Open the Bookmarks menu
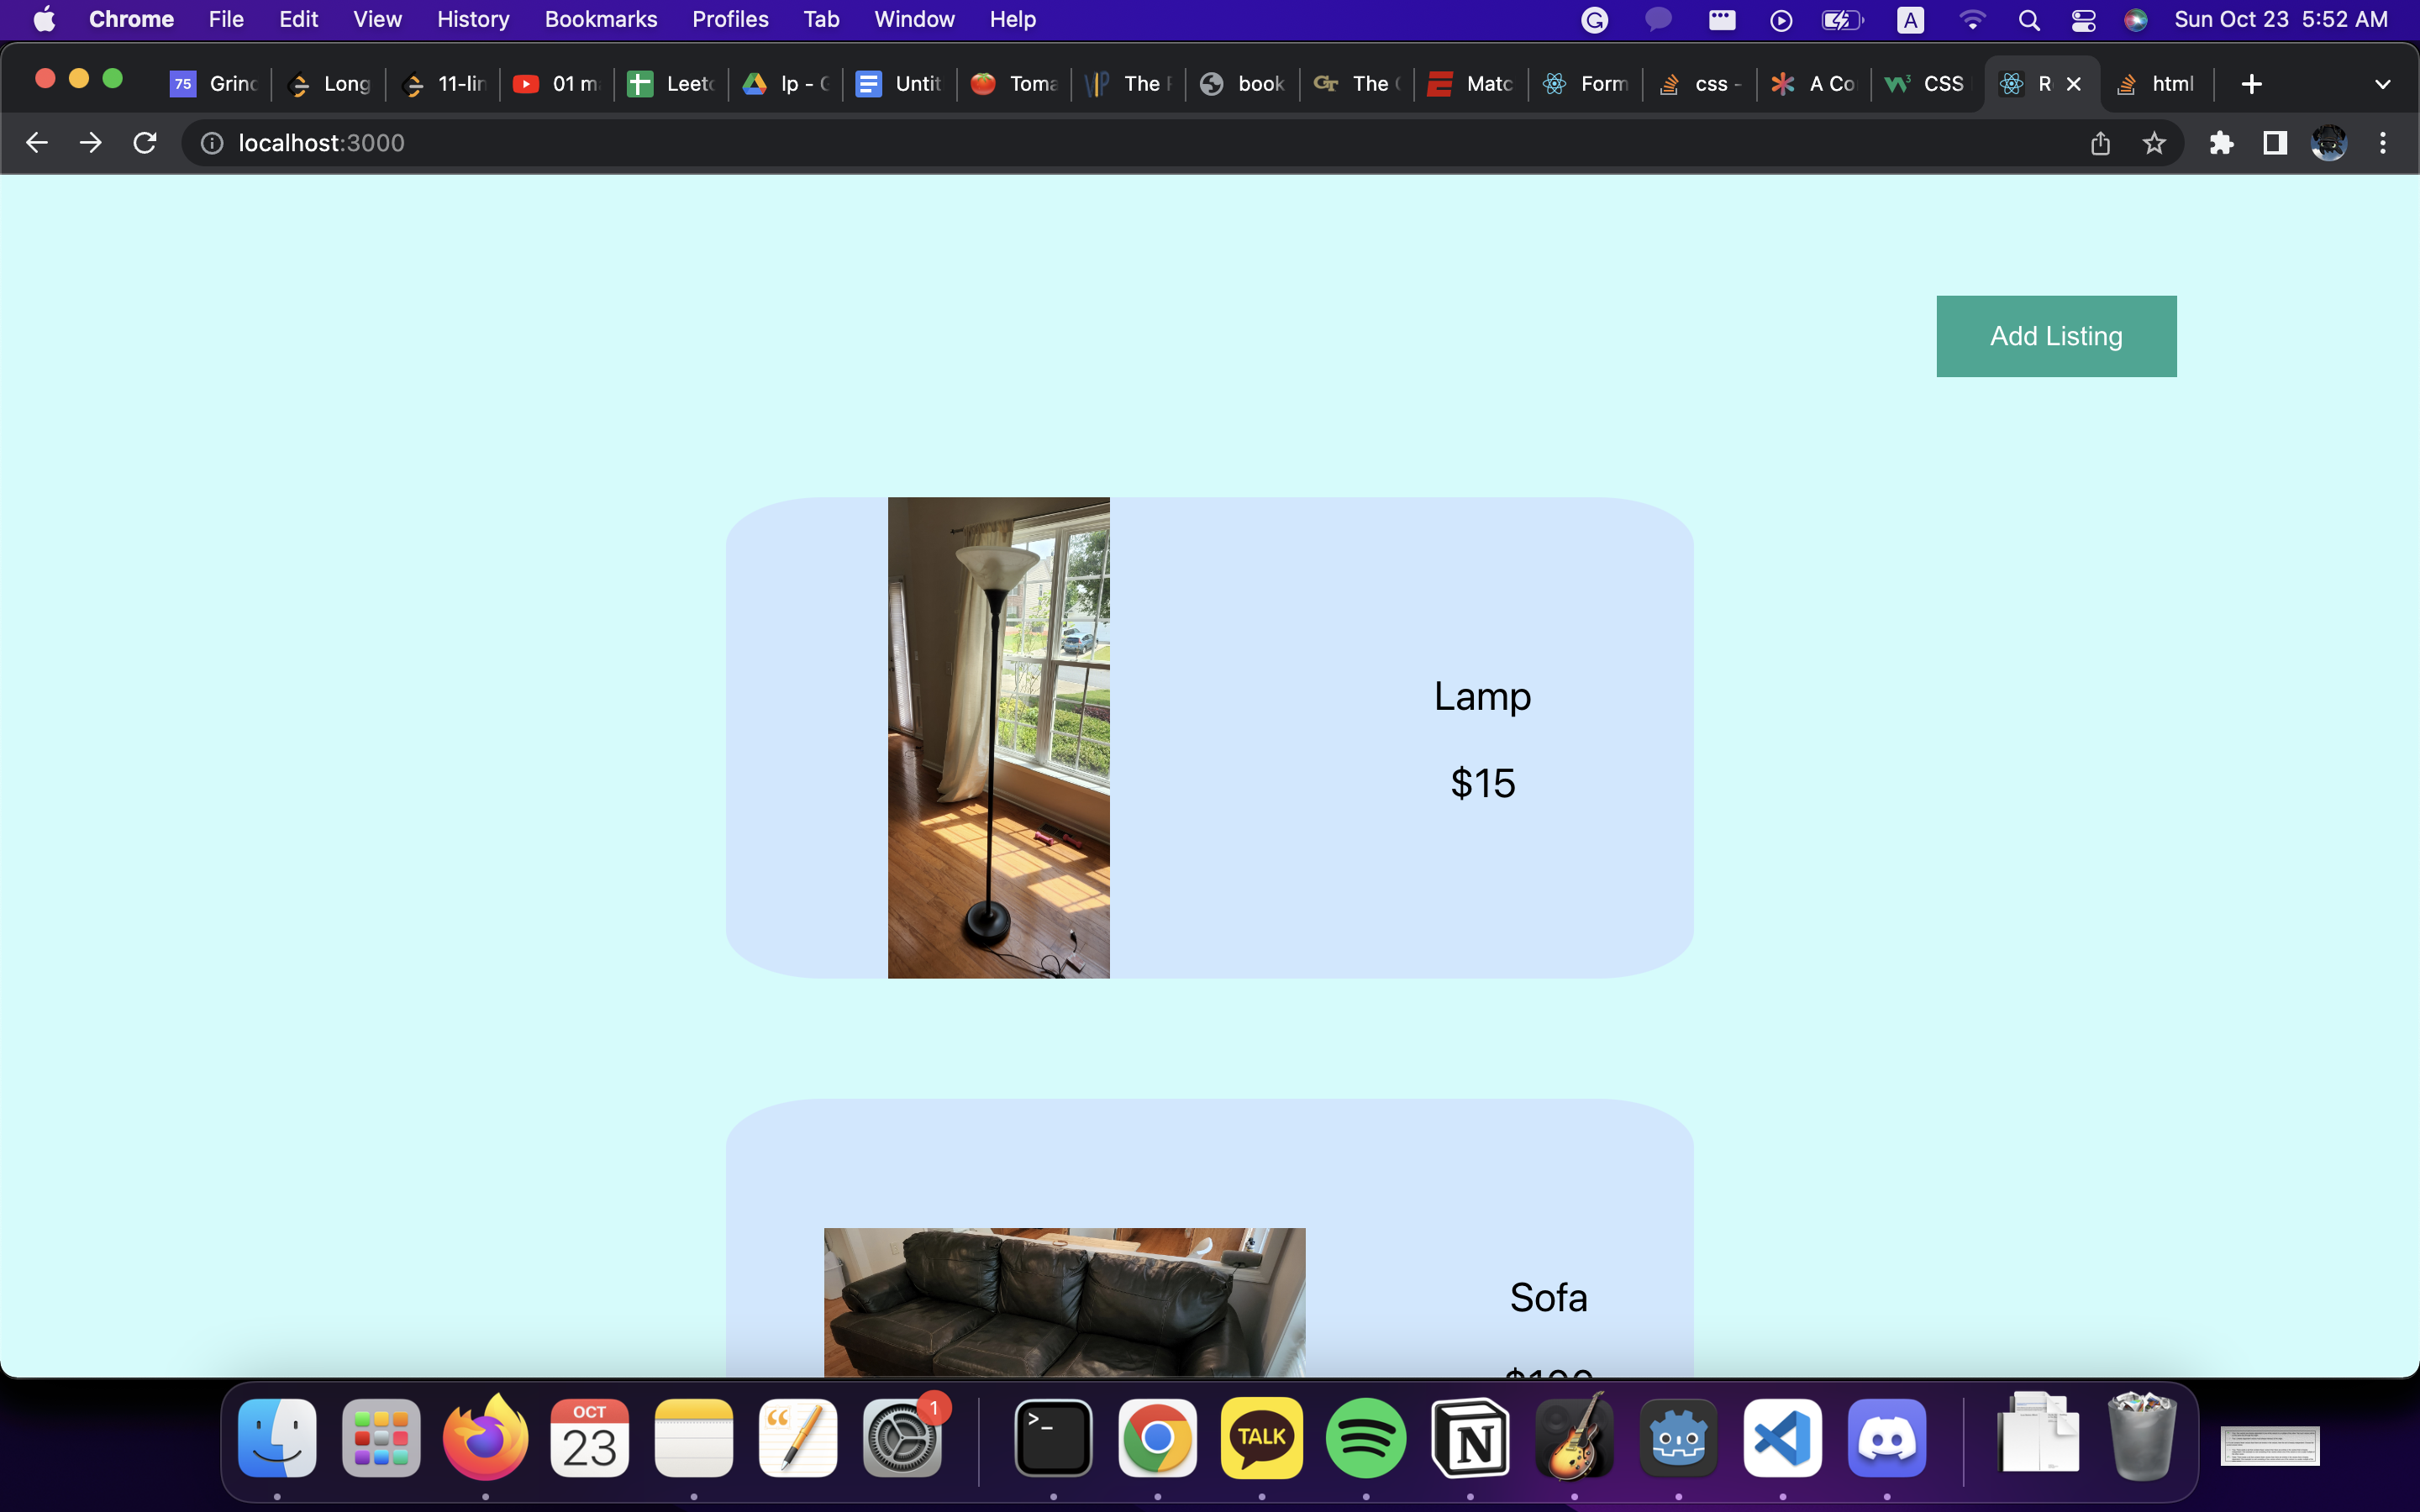Viewport: 2420px width, 1512px height. coord(600,19)
